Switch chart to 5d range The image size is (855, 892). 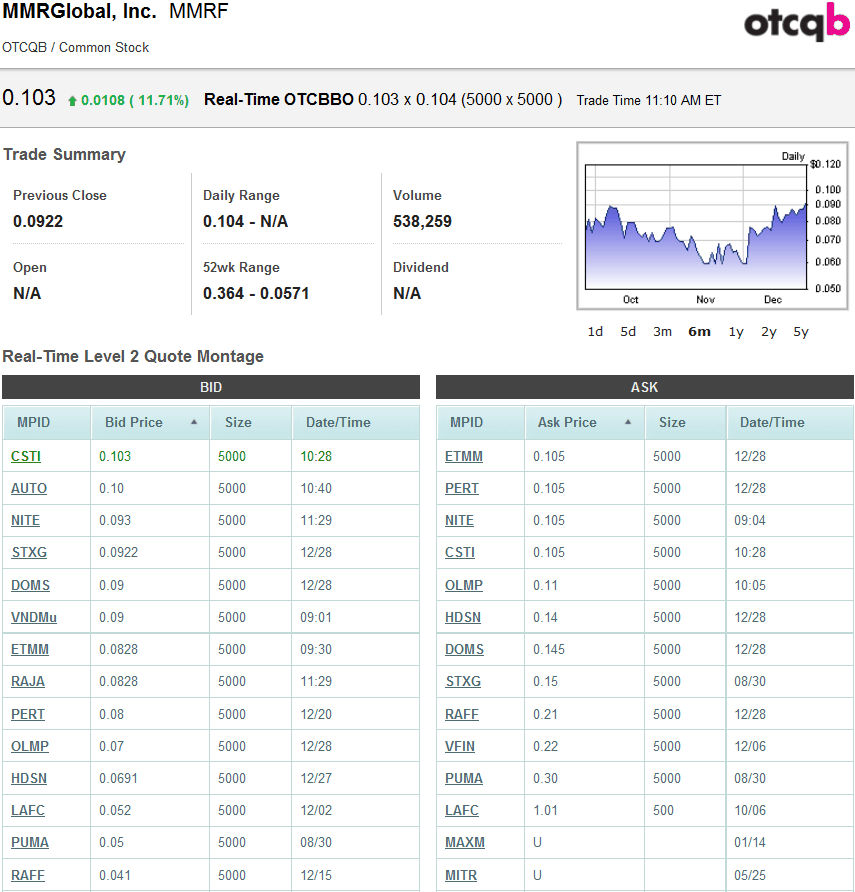pyautogui.click(x=628, y=332)
